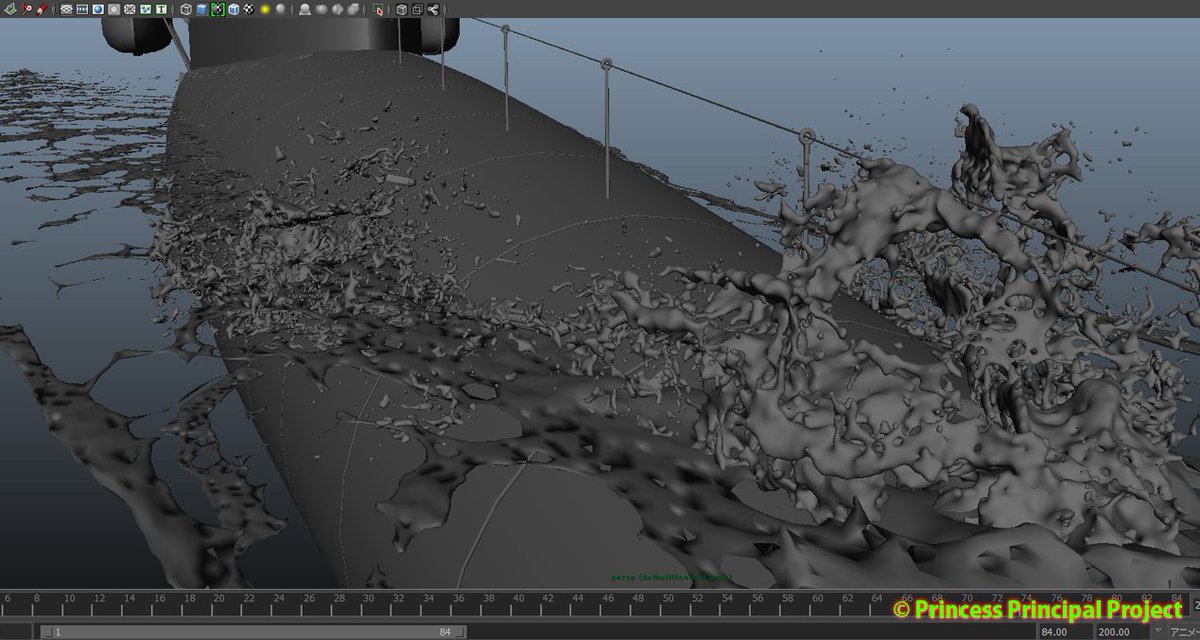Viewport: 1200px width, 640px height.
Task: Enable Textured display checker-sphere icon
Action: (x=248, y=9)
